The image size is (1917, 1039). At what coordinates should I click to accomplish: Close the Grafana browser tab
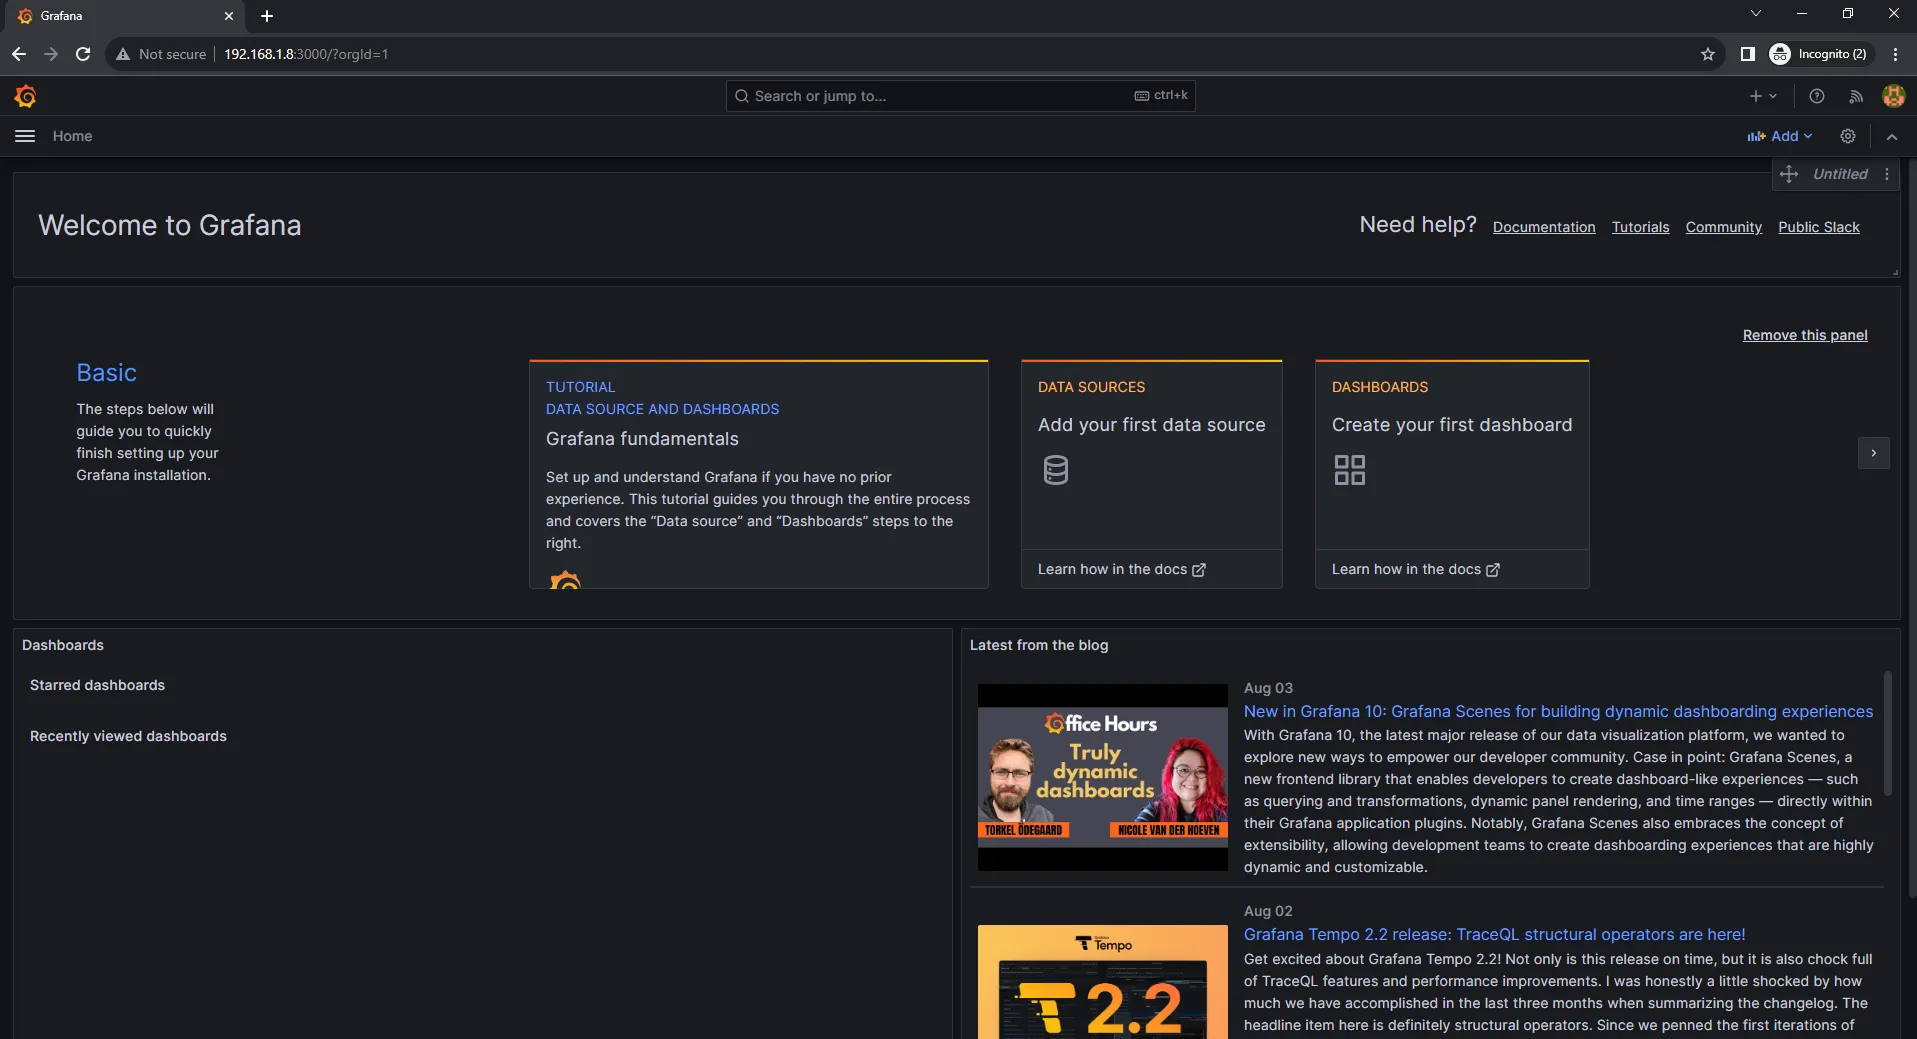pos(229,16)
